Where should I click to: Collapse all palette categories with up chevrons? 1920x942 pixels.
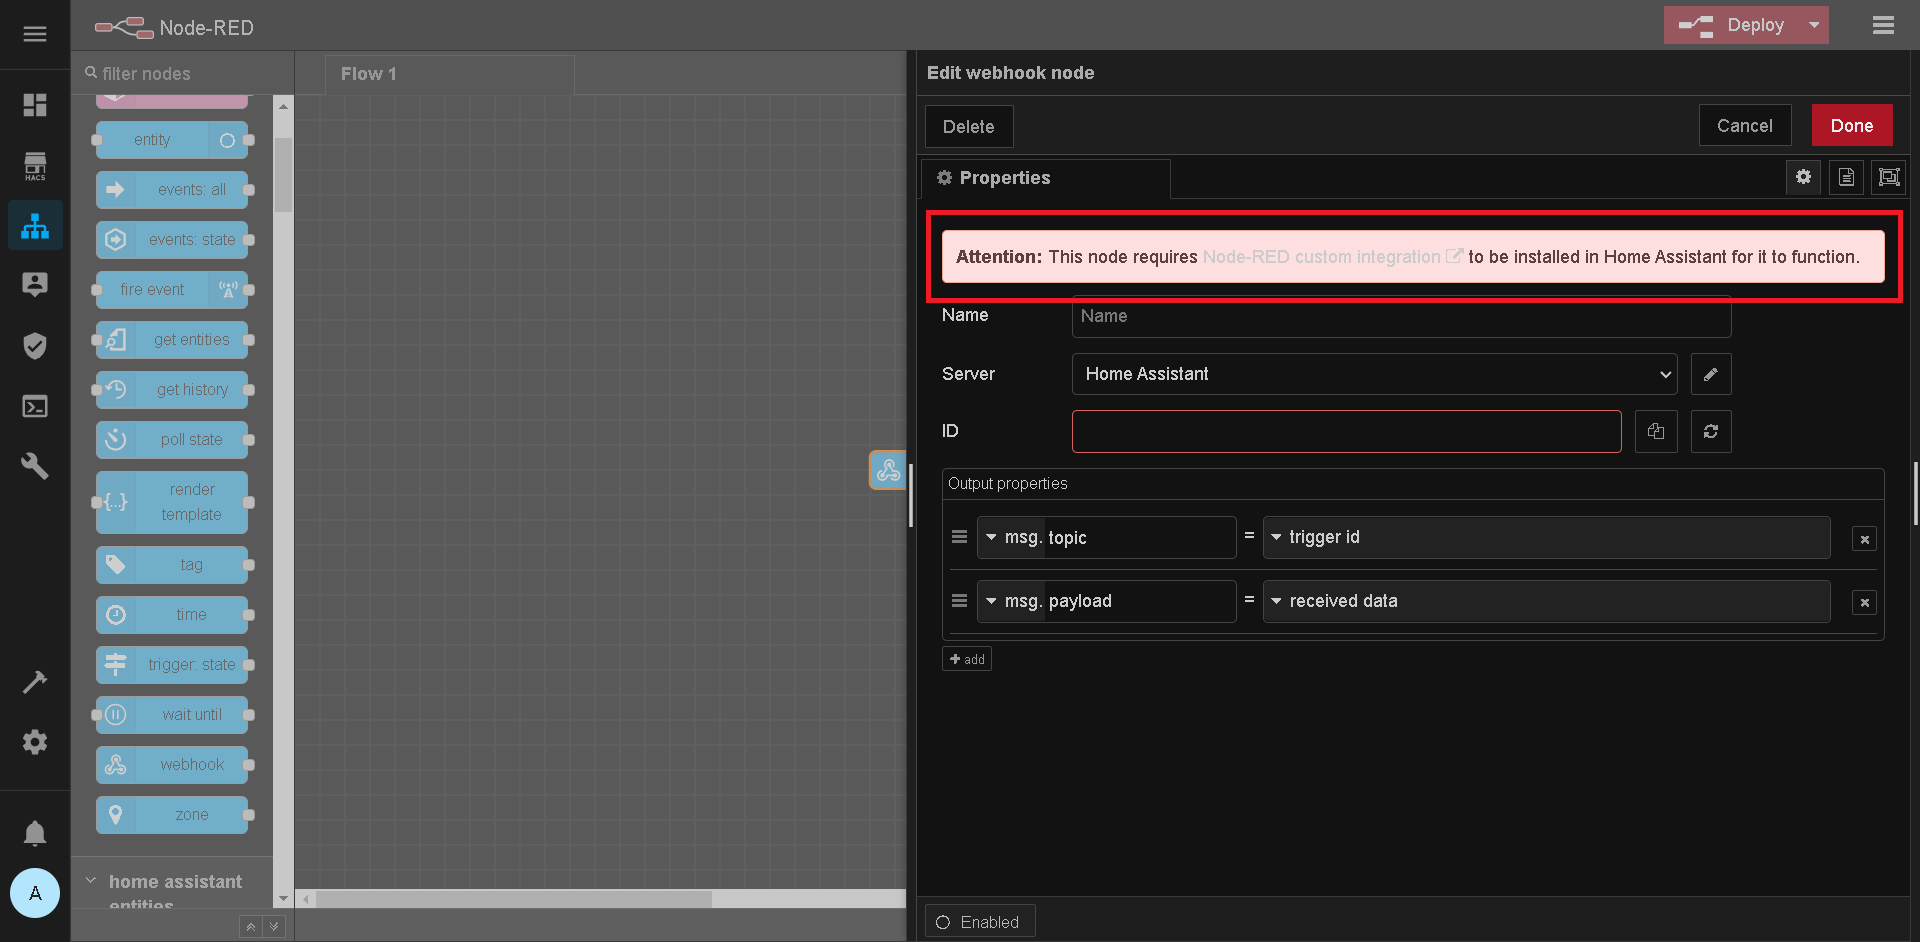click(x=251, y=926)
